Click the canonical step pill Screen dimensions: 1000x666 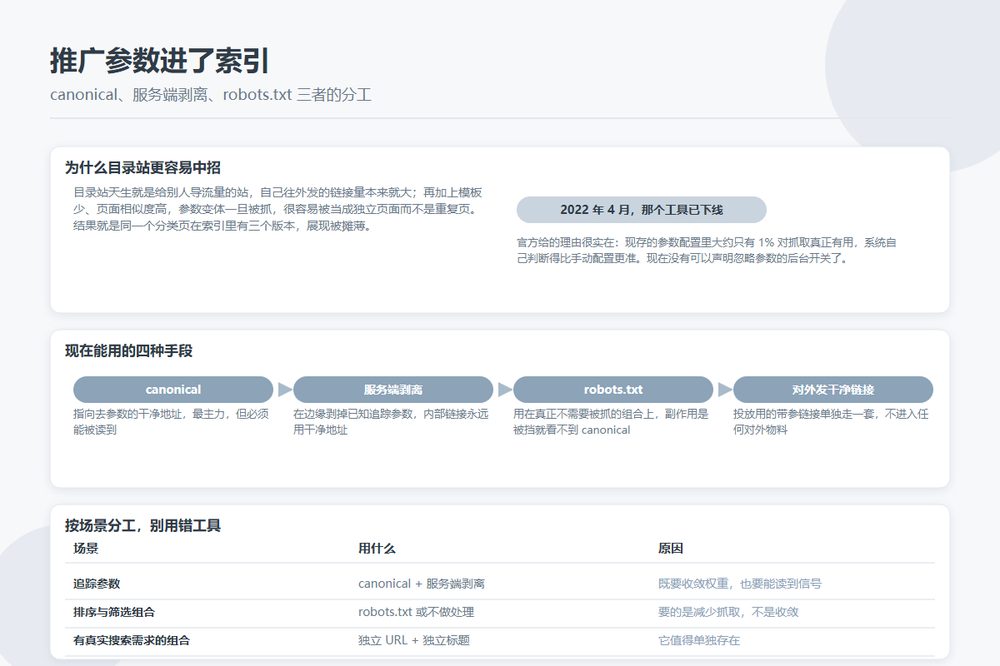coord(173,389)
